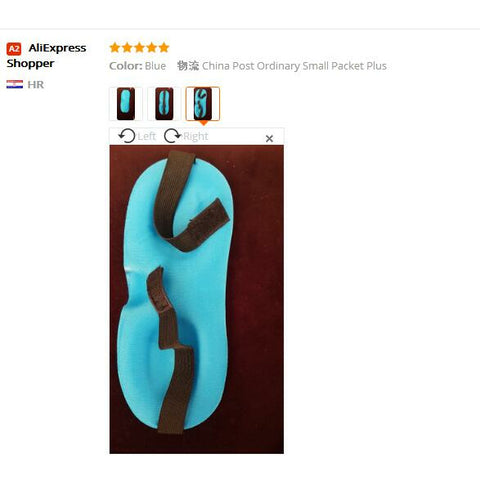This screenshot has width=480, height=480.
Task: Open the AliExpress Shopper reviewer name
Action: point(46,55)
